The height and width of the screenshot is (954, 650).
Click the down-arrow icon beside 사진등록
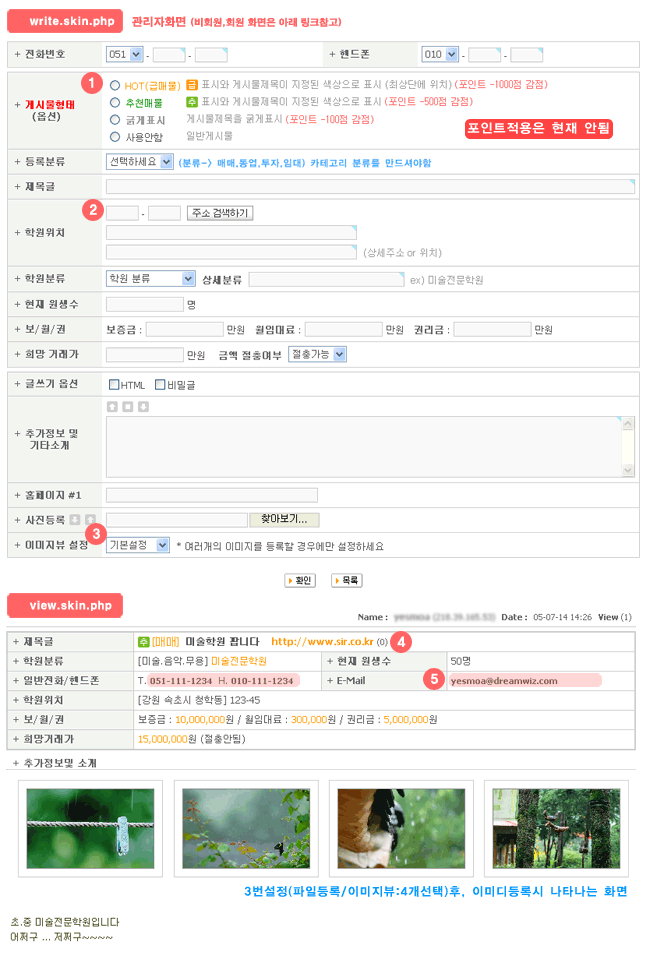tap(75, 520)
